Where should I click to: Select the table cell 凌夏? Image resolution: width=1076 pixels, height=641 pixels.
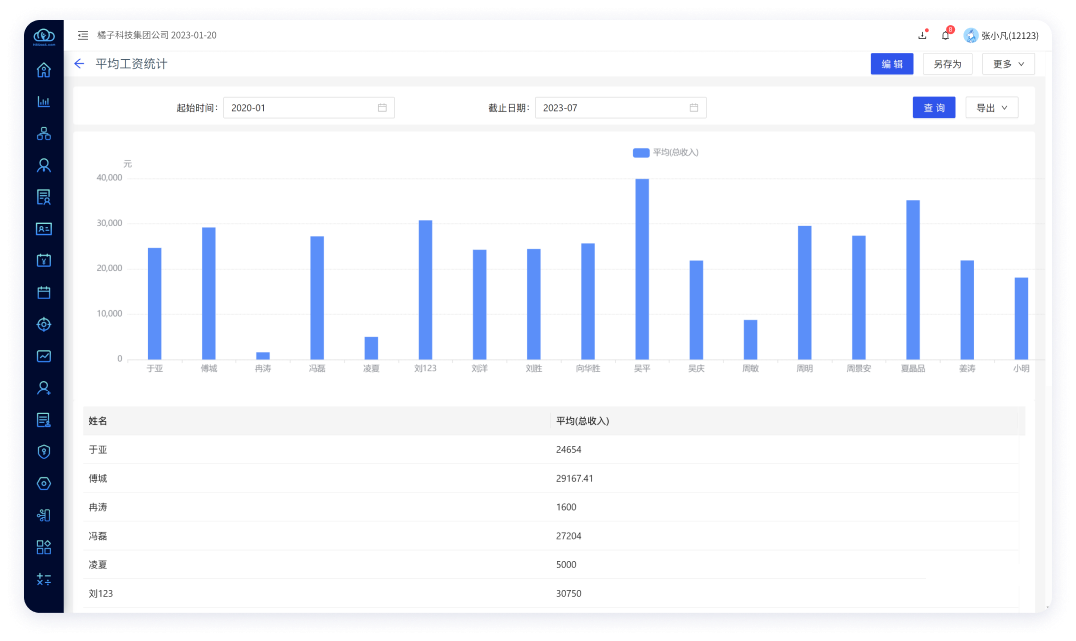(97, 565)
